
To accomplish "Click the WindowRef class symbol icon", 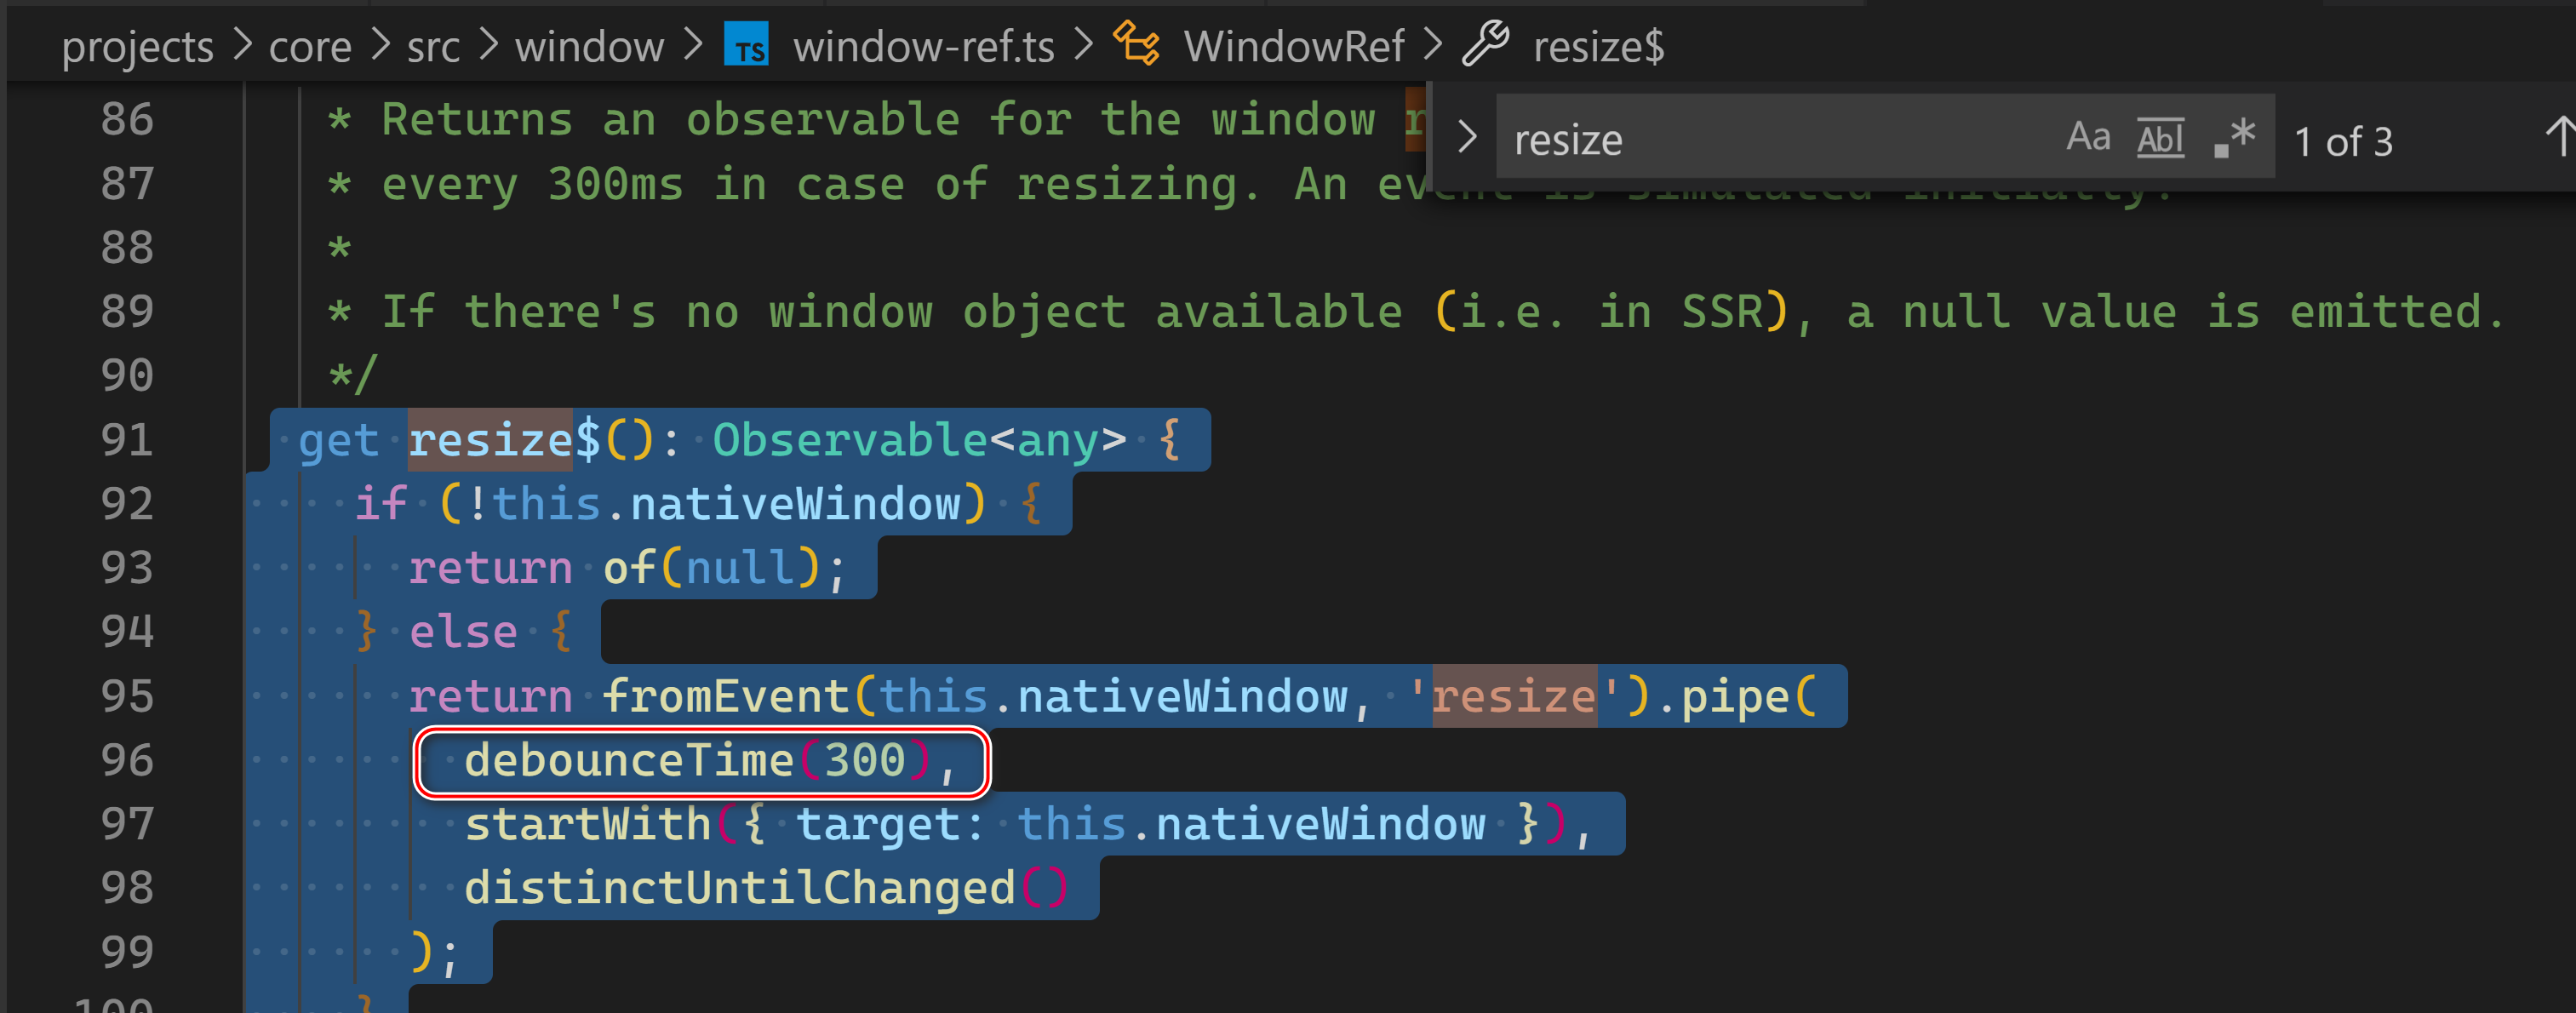I will (x=1137, y=45).
